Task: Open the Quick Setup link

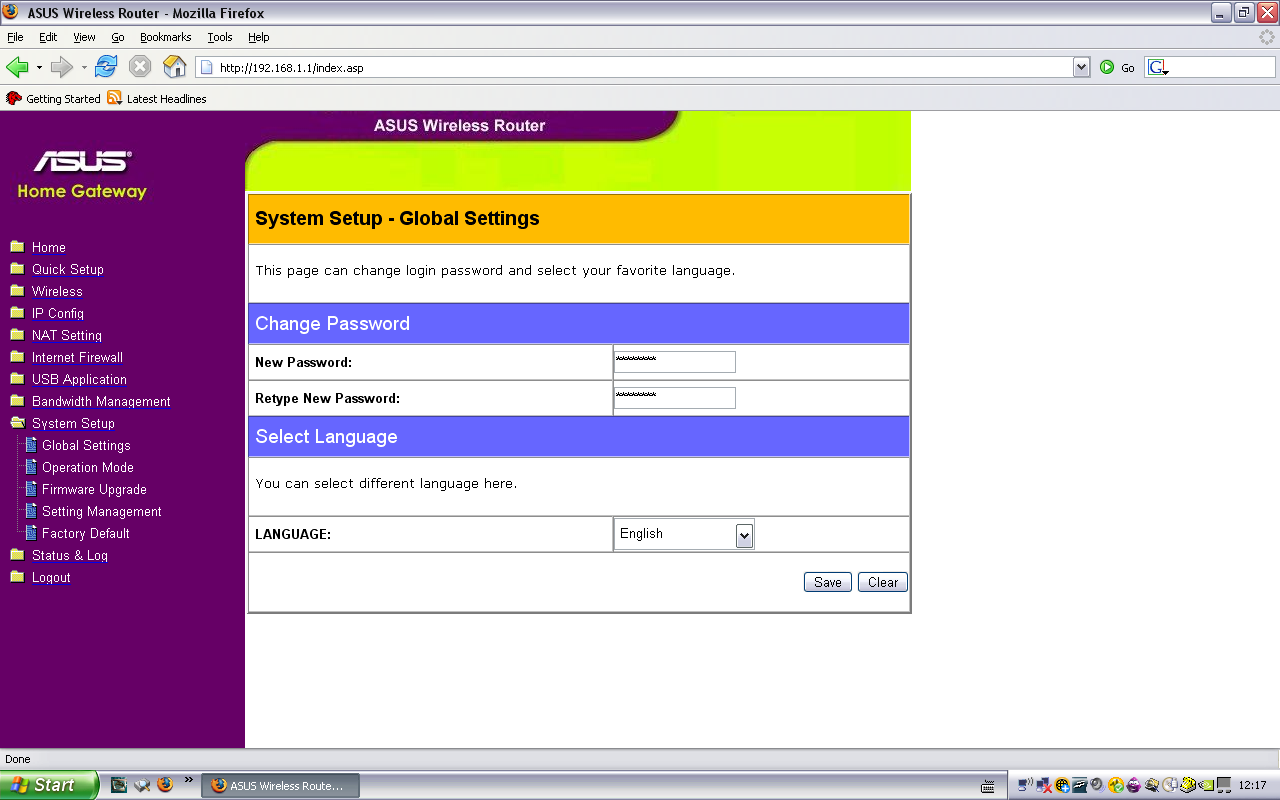Action: (68, 269)
